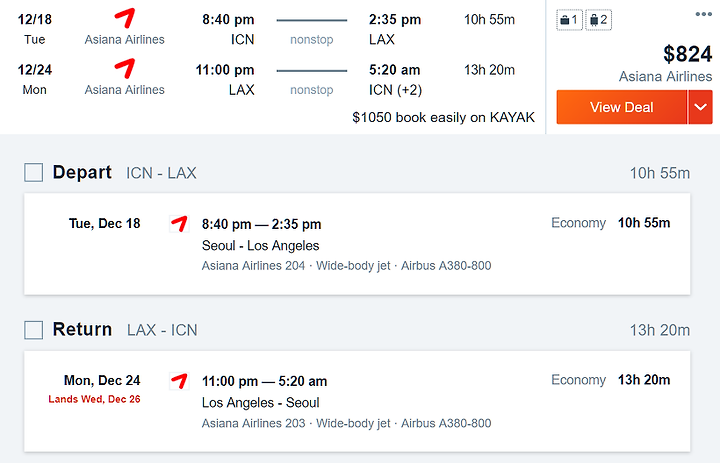Click the carry-on bag allowance icon
720x463 pixels.
pos(569,20)
